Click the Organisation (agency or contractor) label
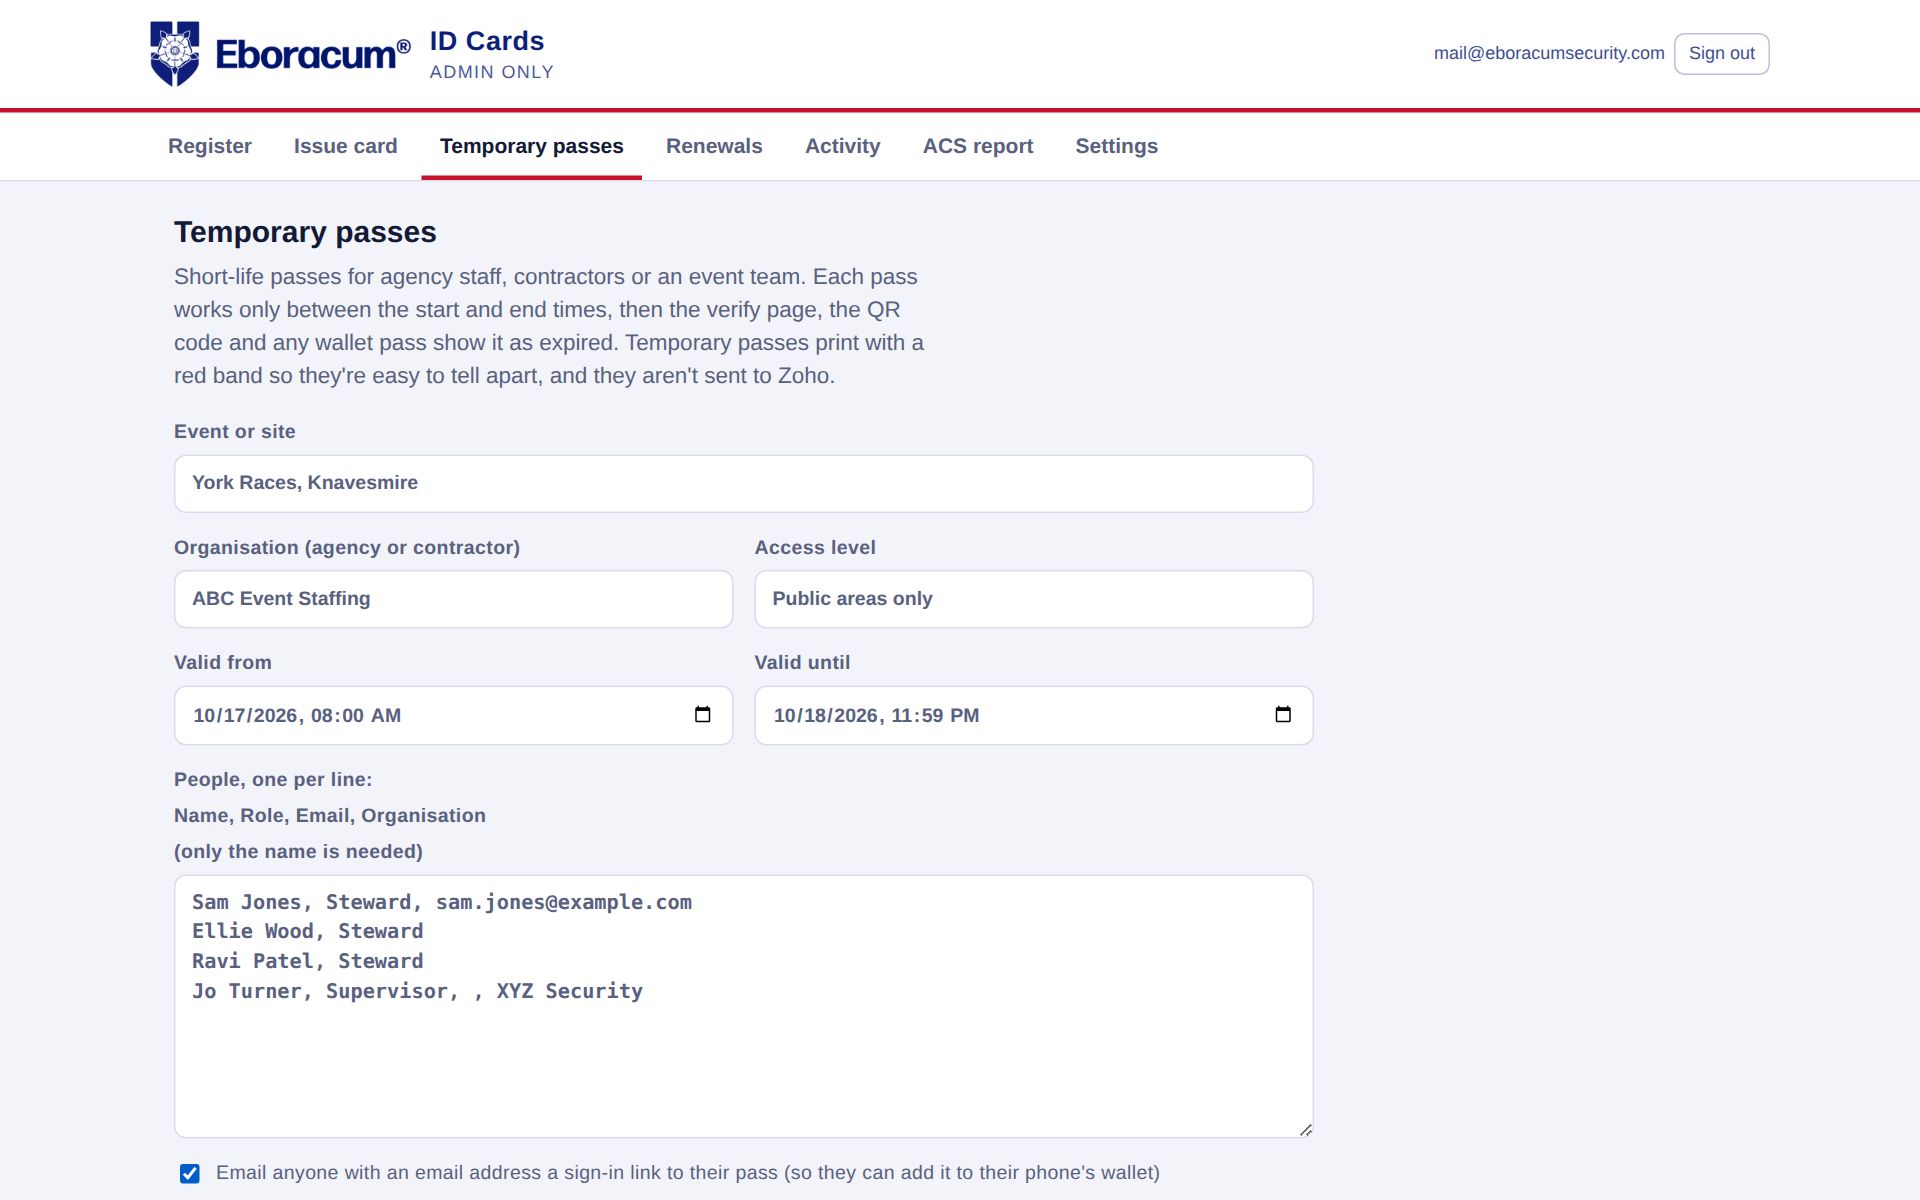Image resolution: width=1920 pixels, height=1200 pixels. coord(347,547)
